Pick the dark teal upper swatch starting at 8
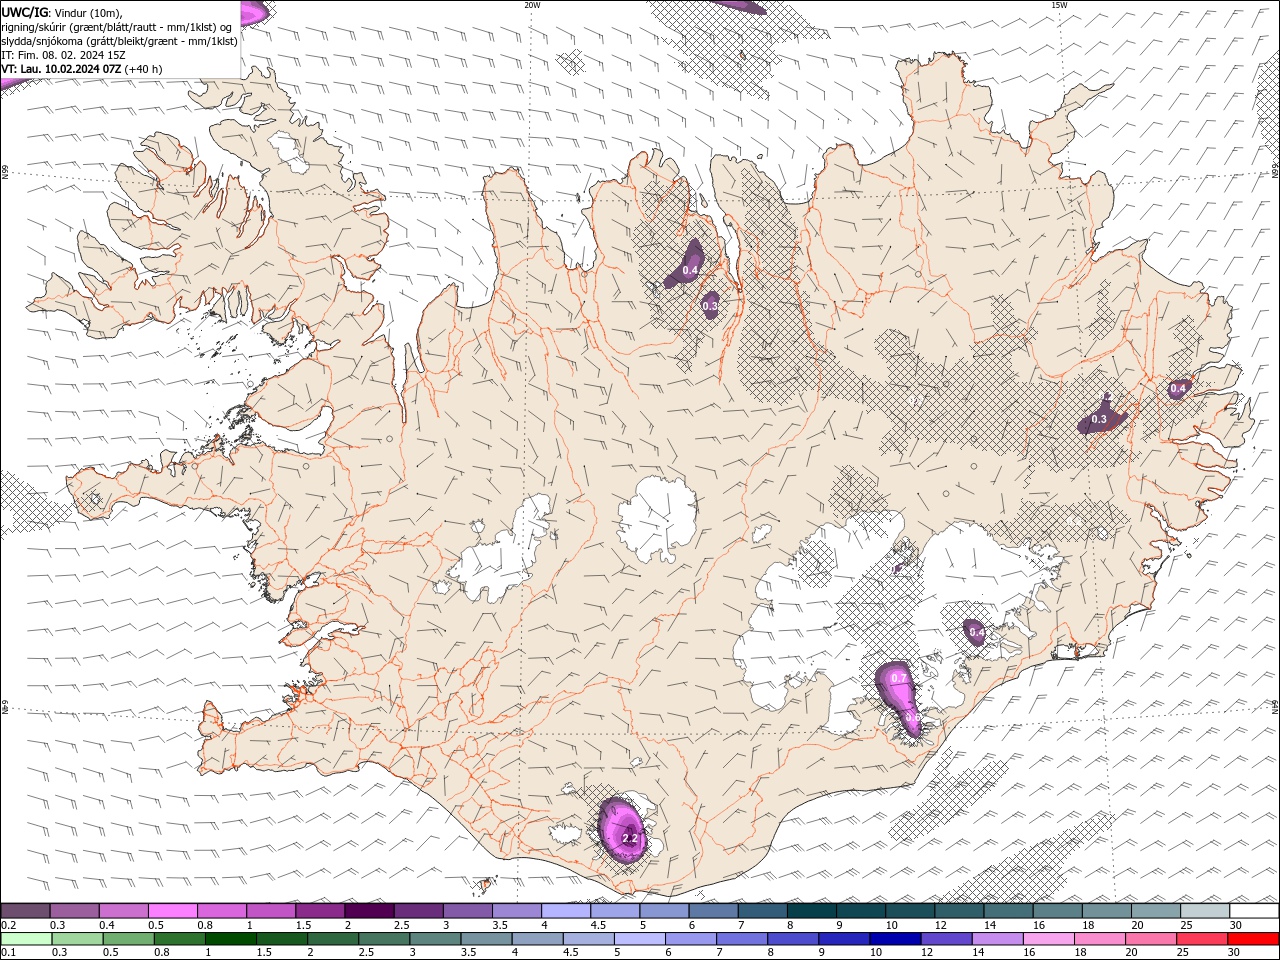This screenshot has height=960, width=1280. [x=812, y=911]
